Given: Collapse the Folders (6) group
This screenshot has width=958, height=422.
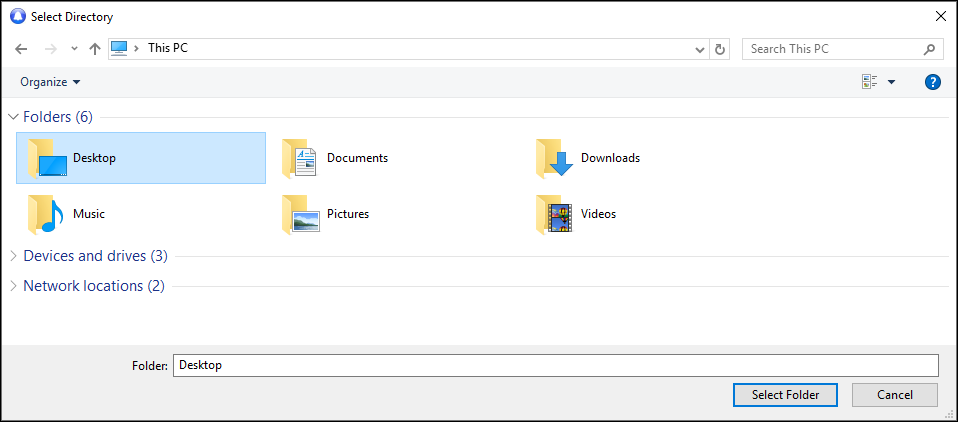Looking at the screenshot, I should pos(13,117).
